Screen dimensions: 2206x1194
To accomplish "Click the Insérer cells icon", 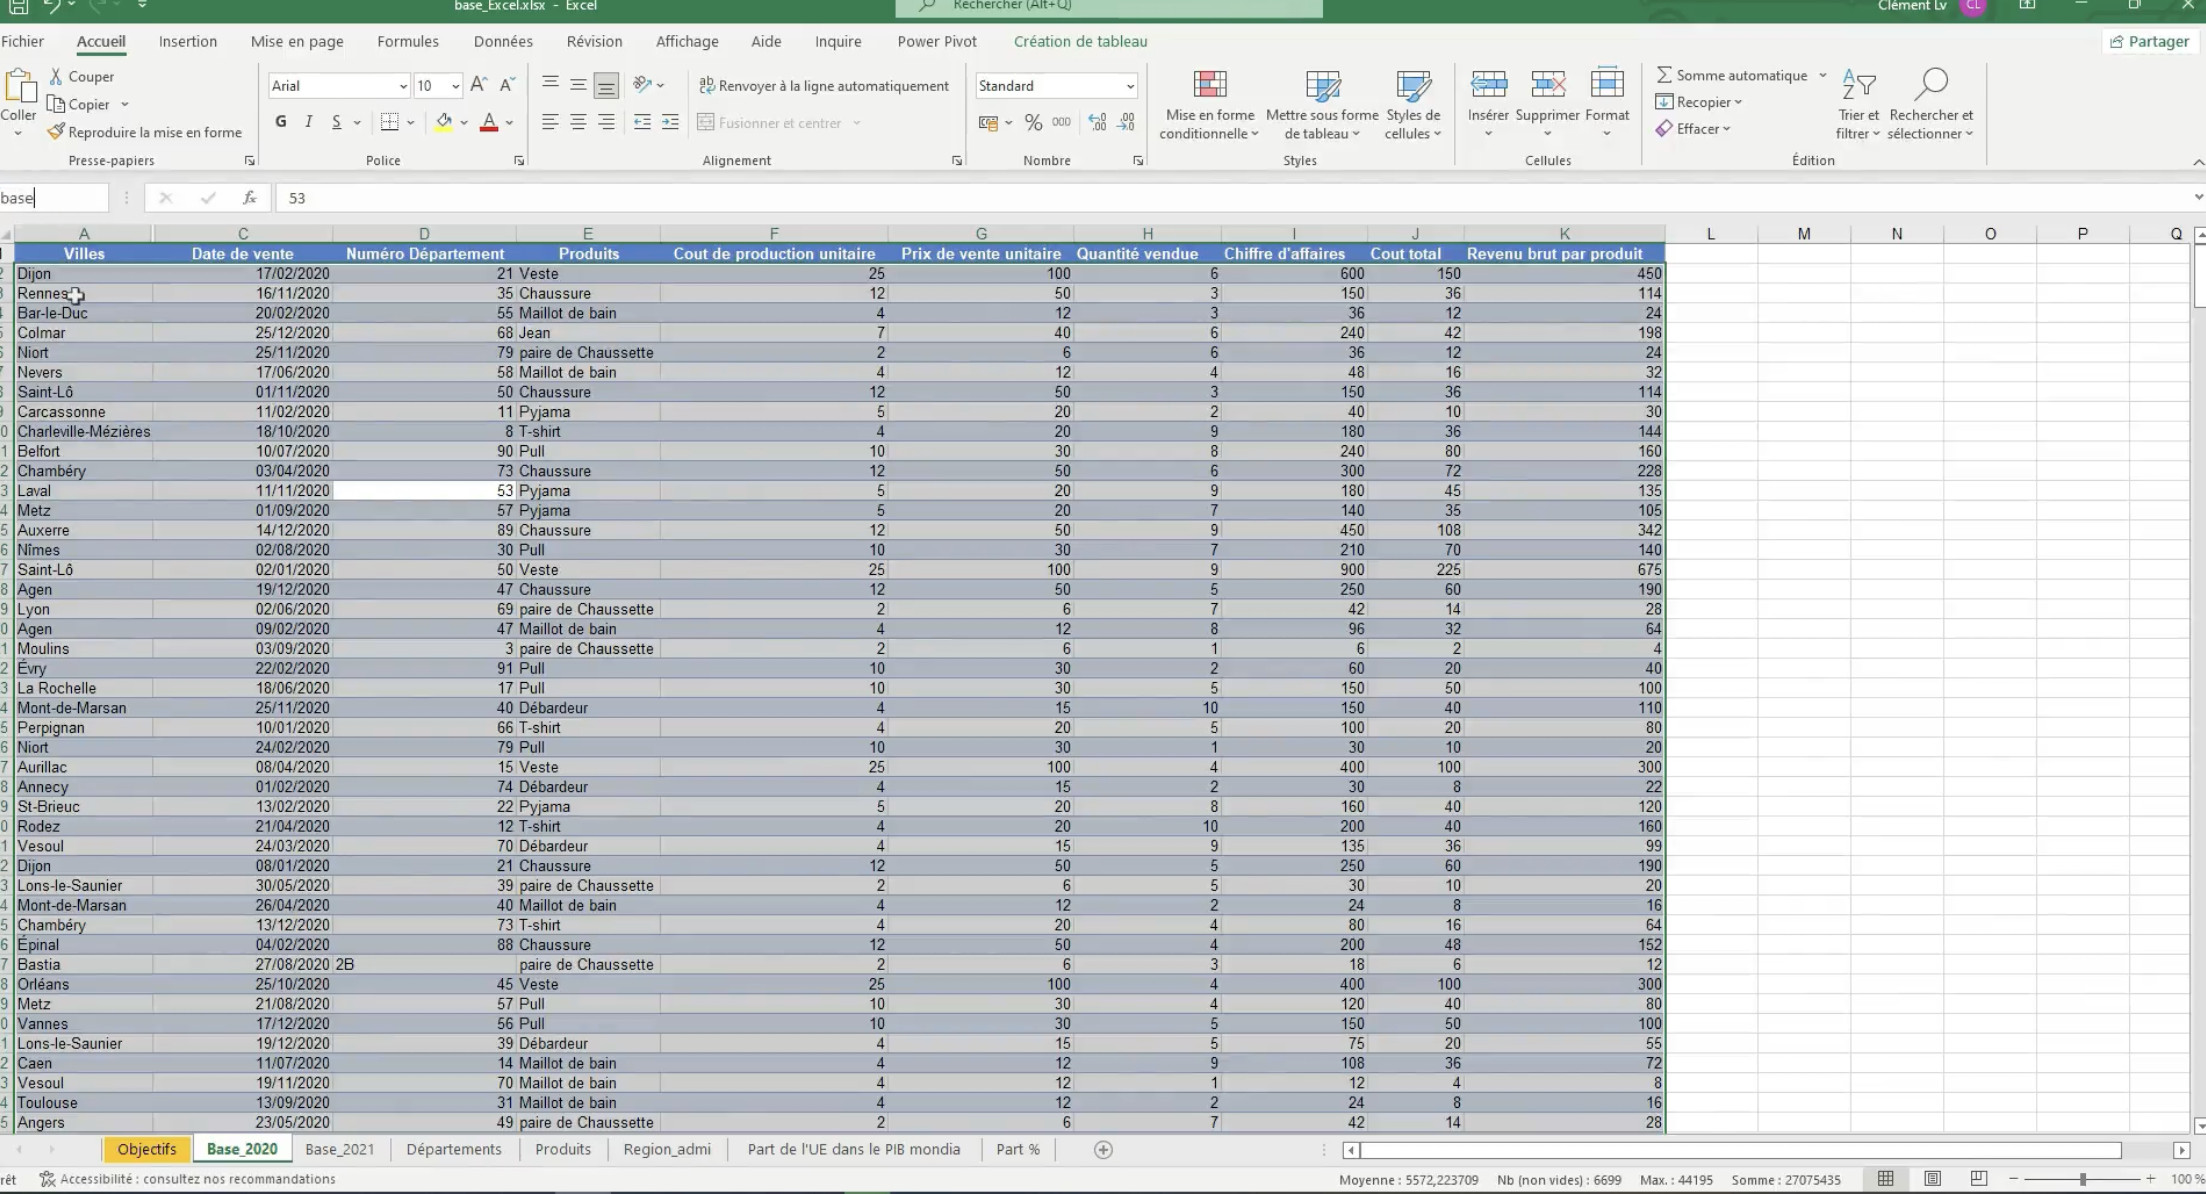I will click(x=1488, y=84).
